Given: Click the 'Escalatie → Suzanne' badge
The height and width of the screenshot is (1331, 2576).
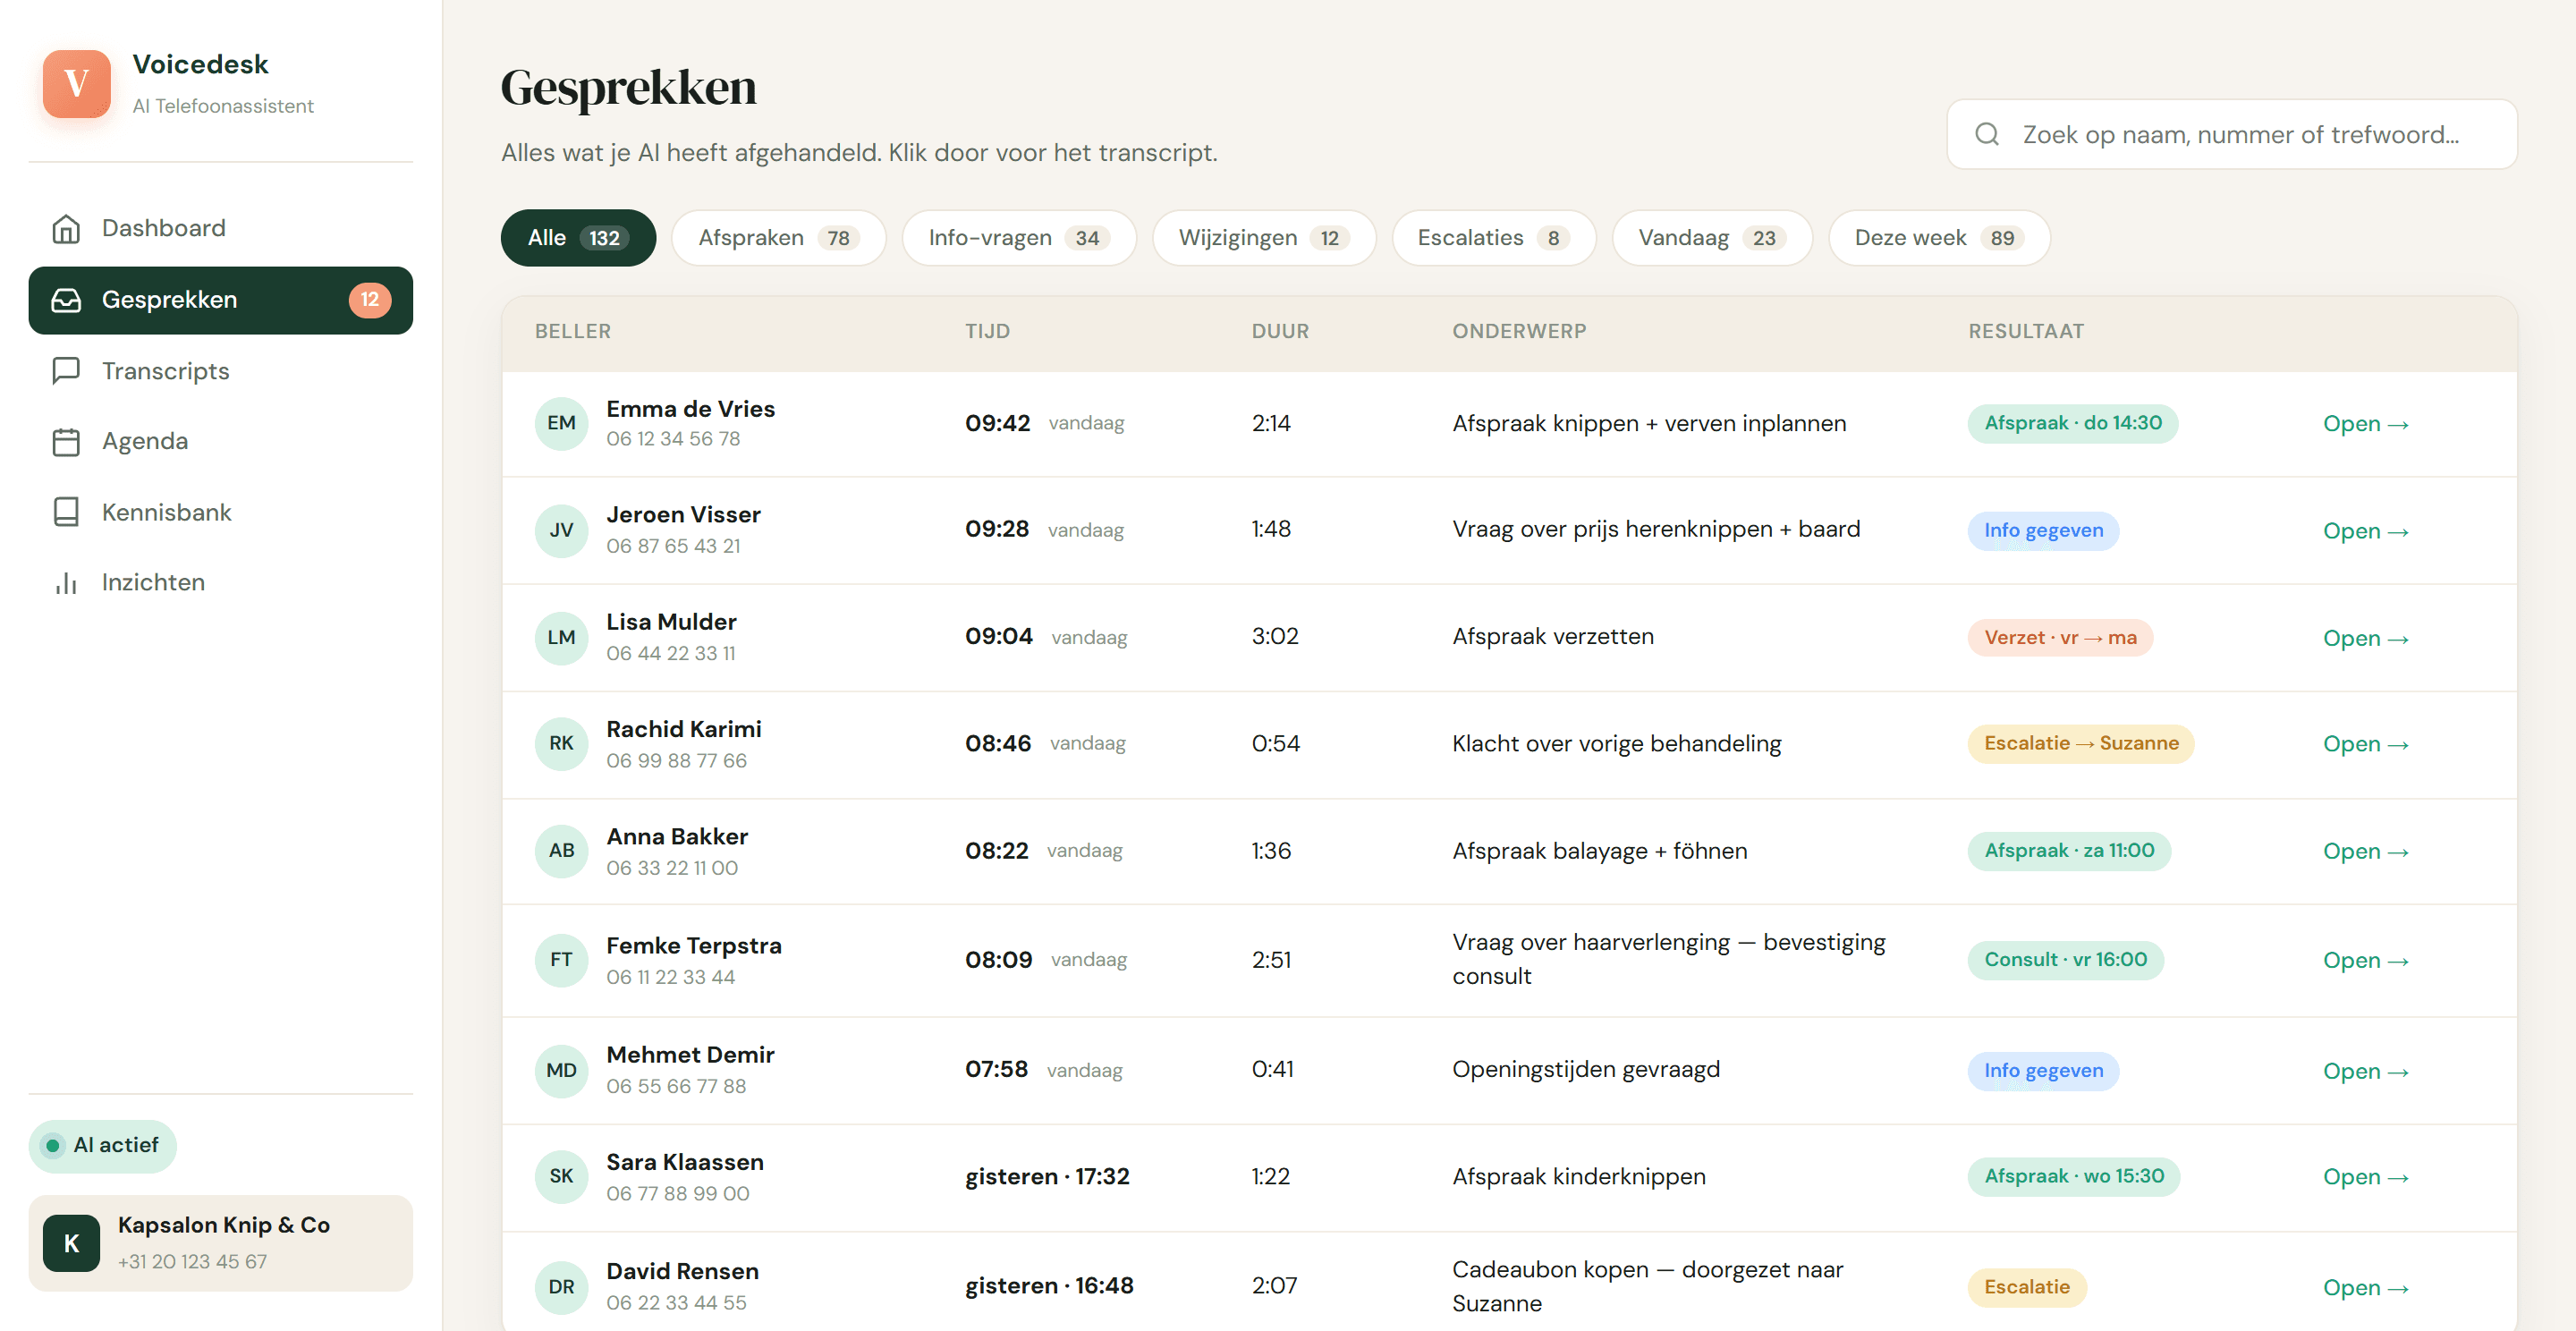Looking at the screenshot, I should point(2080,743).
